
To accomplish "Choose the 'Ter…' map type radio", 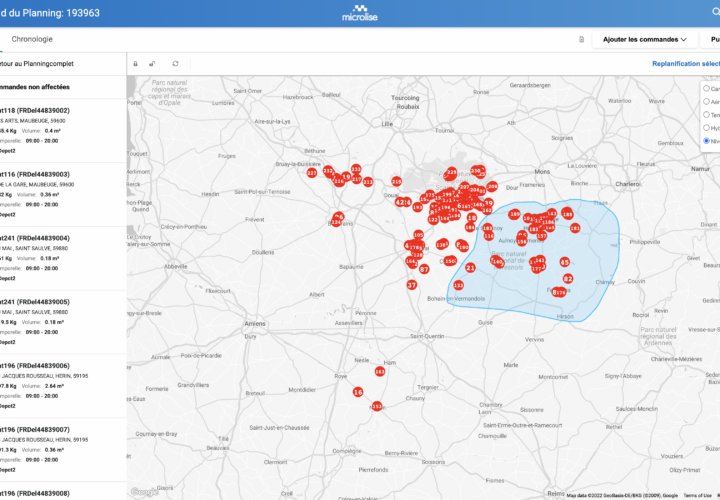I will point(706,115).
